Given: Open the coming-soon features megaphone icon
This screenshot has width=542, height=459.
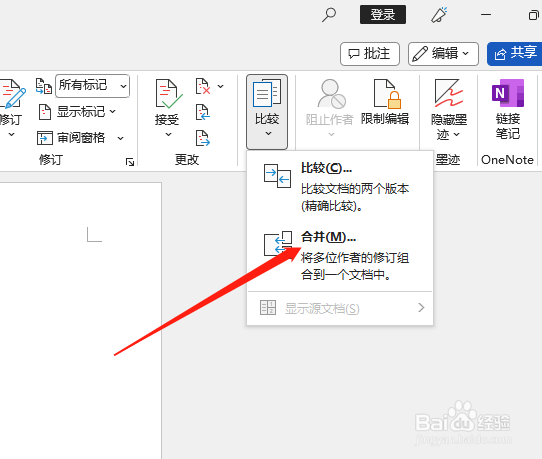Looking at the screenshot, I should [x=439, y=15].
